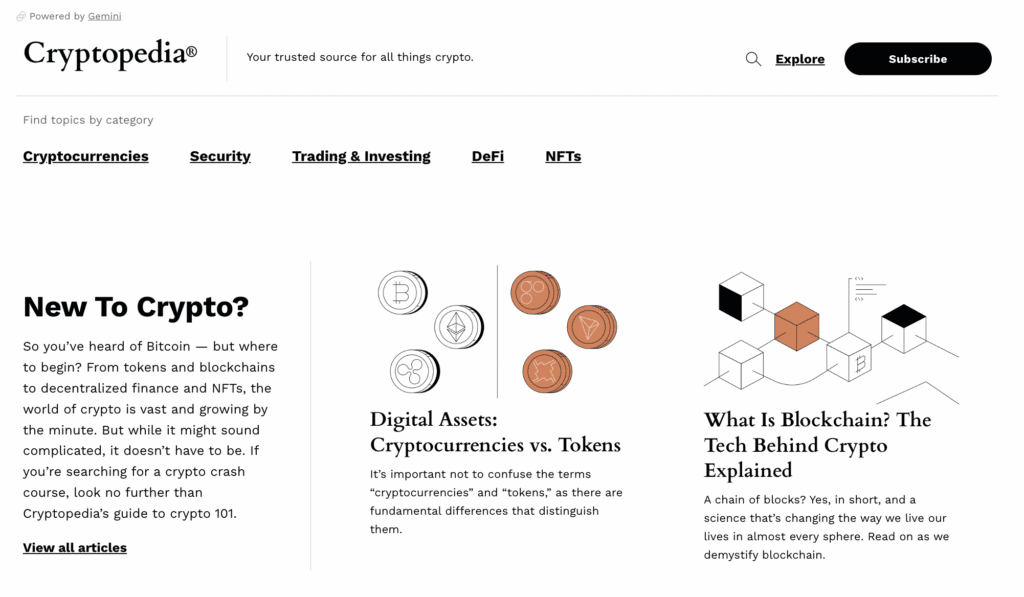Open the Security category
Screen dimensions: 1024x597
coord(220,156)
